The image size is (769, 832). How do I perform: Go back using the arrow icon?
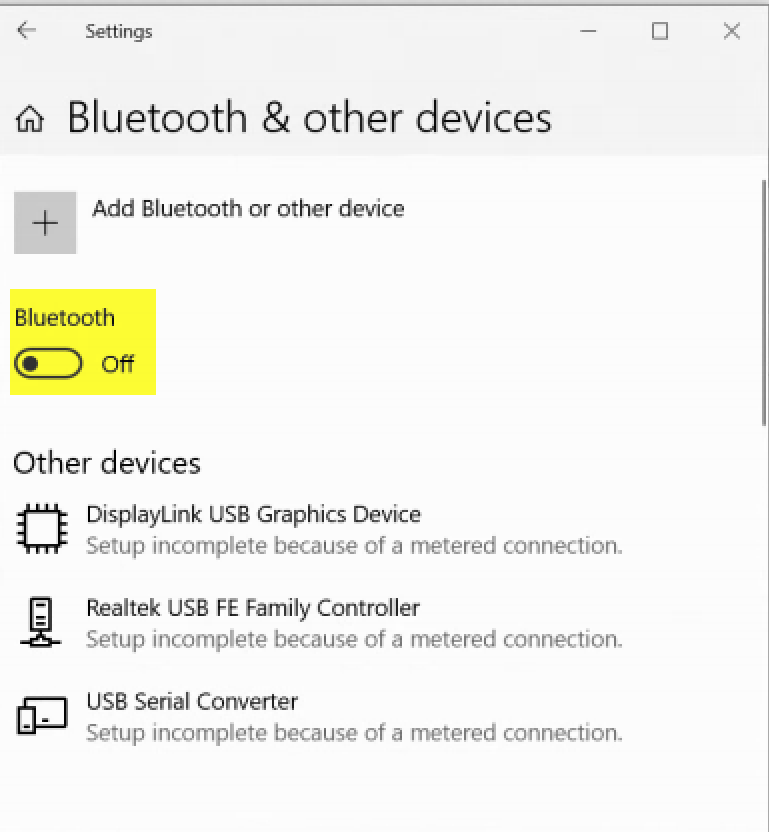click(26, 31)
